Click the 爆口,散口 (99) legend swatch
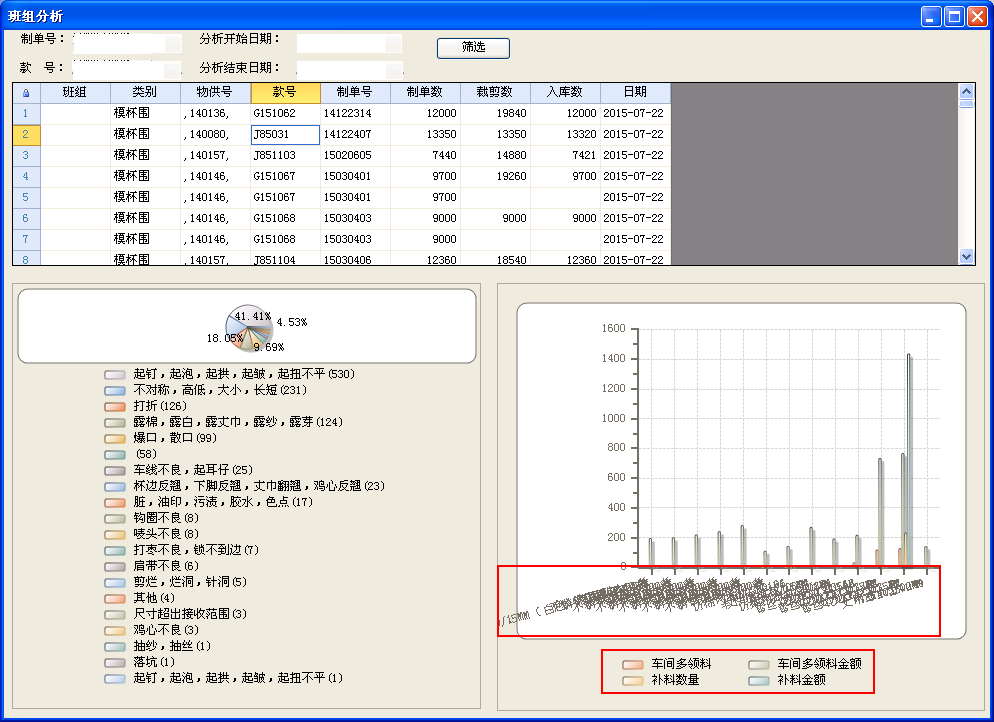The height and width of the screenshot is (722, 994). point(115,439)
